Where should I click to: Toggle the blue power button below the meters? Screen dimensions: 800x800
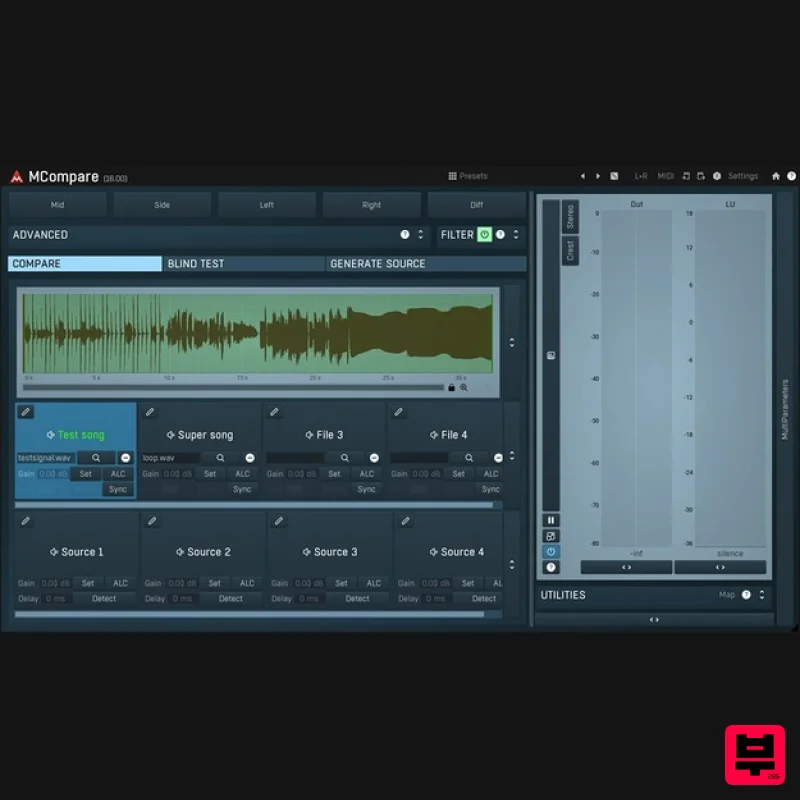point(551,551)
